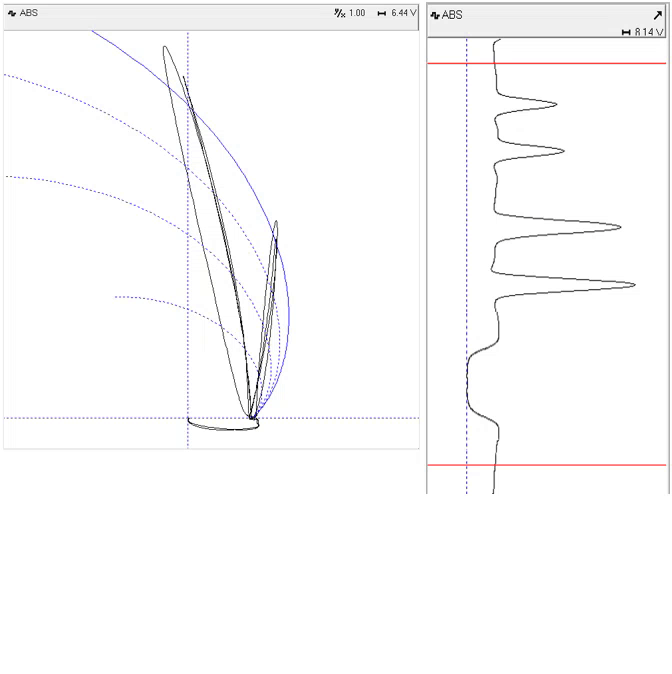Select the 6.44 V span value
Screen dimensions: 672x674
404,13
